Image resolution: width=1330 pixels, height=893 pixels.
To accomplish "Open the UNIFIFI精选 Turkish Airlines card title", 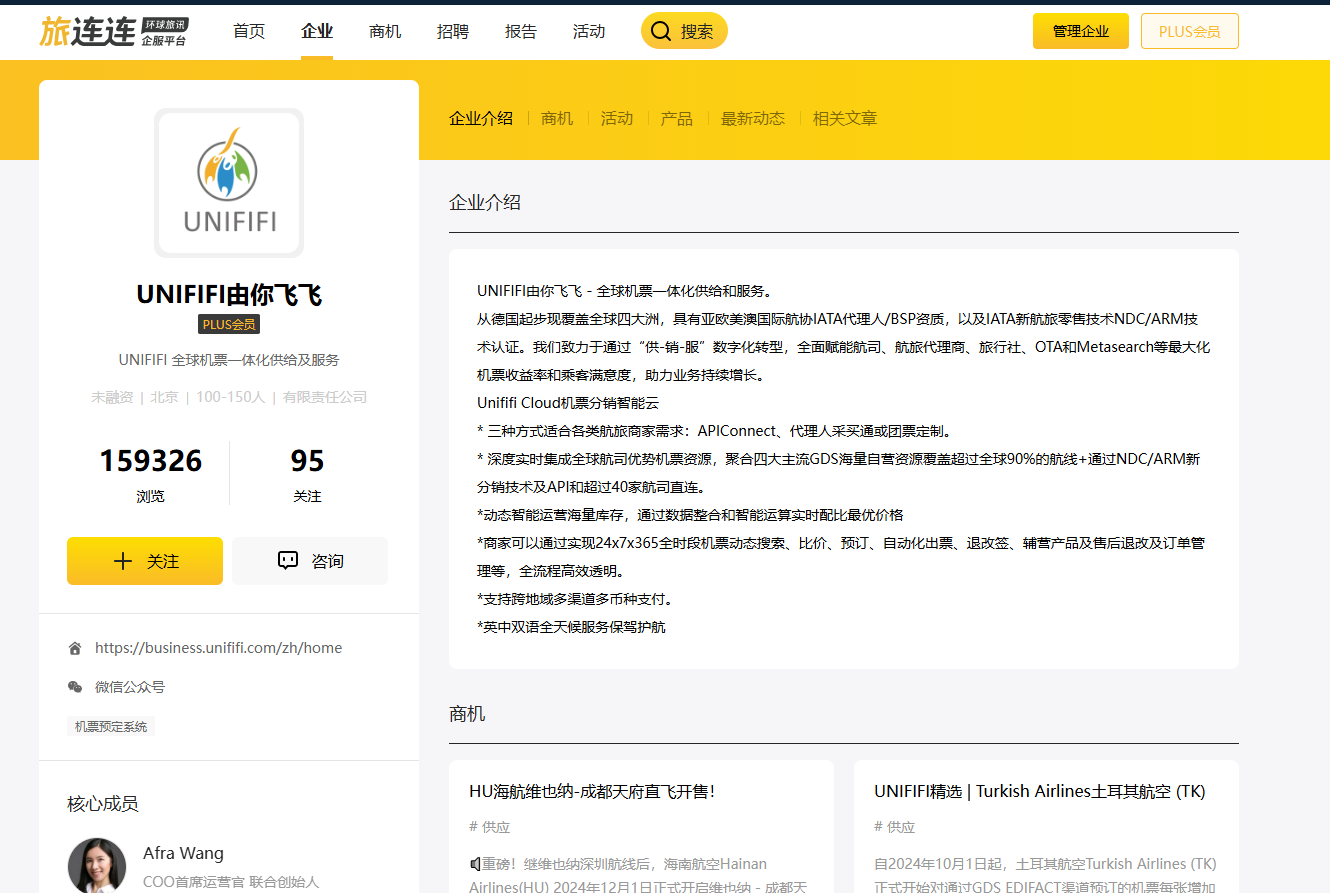I will tap(1040, 791).
